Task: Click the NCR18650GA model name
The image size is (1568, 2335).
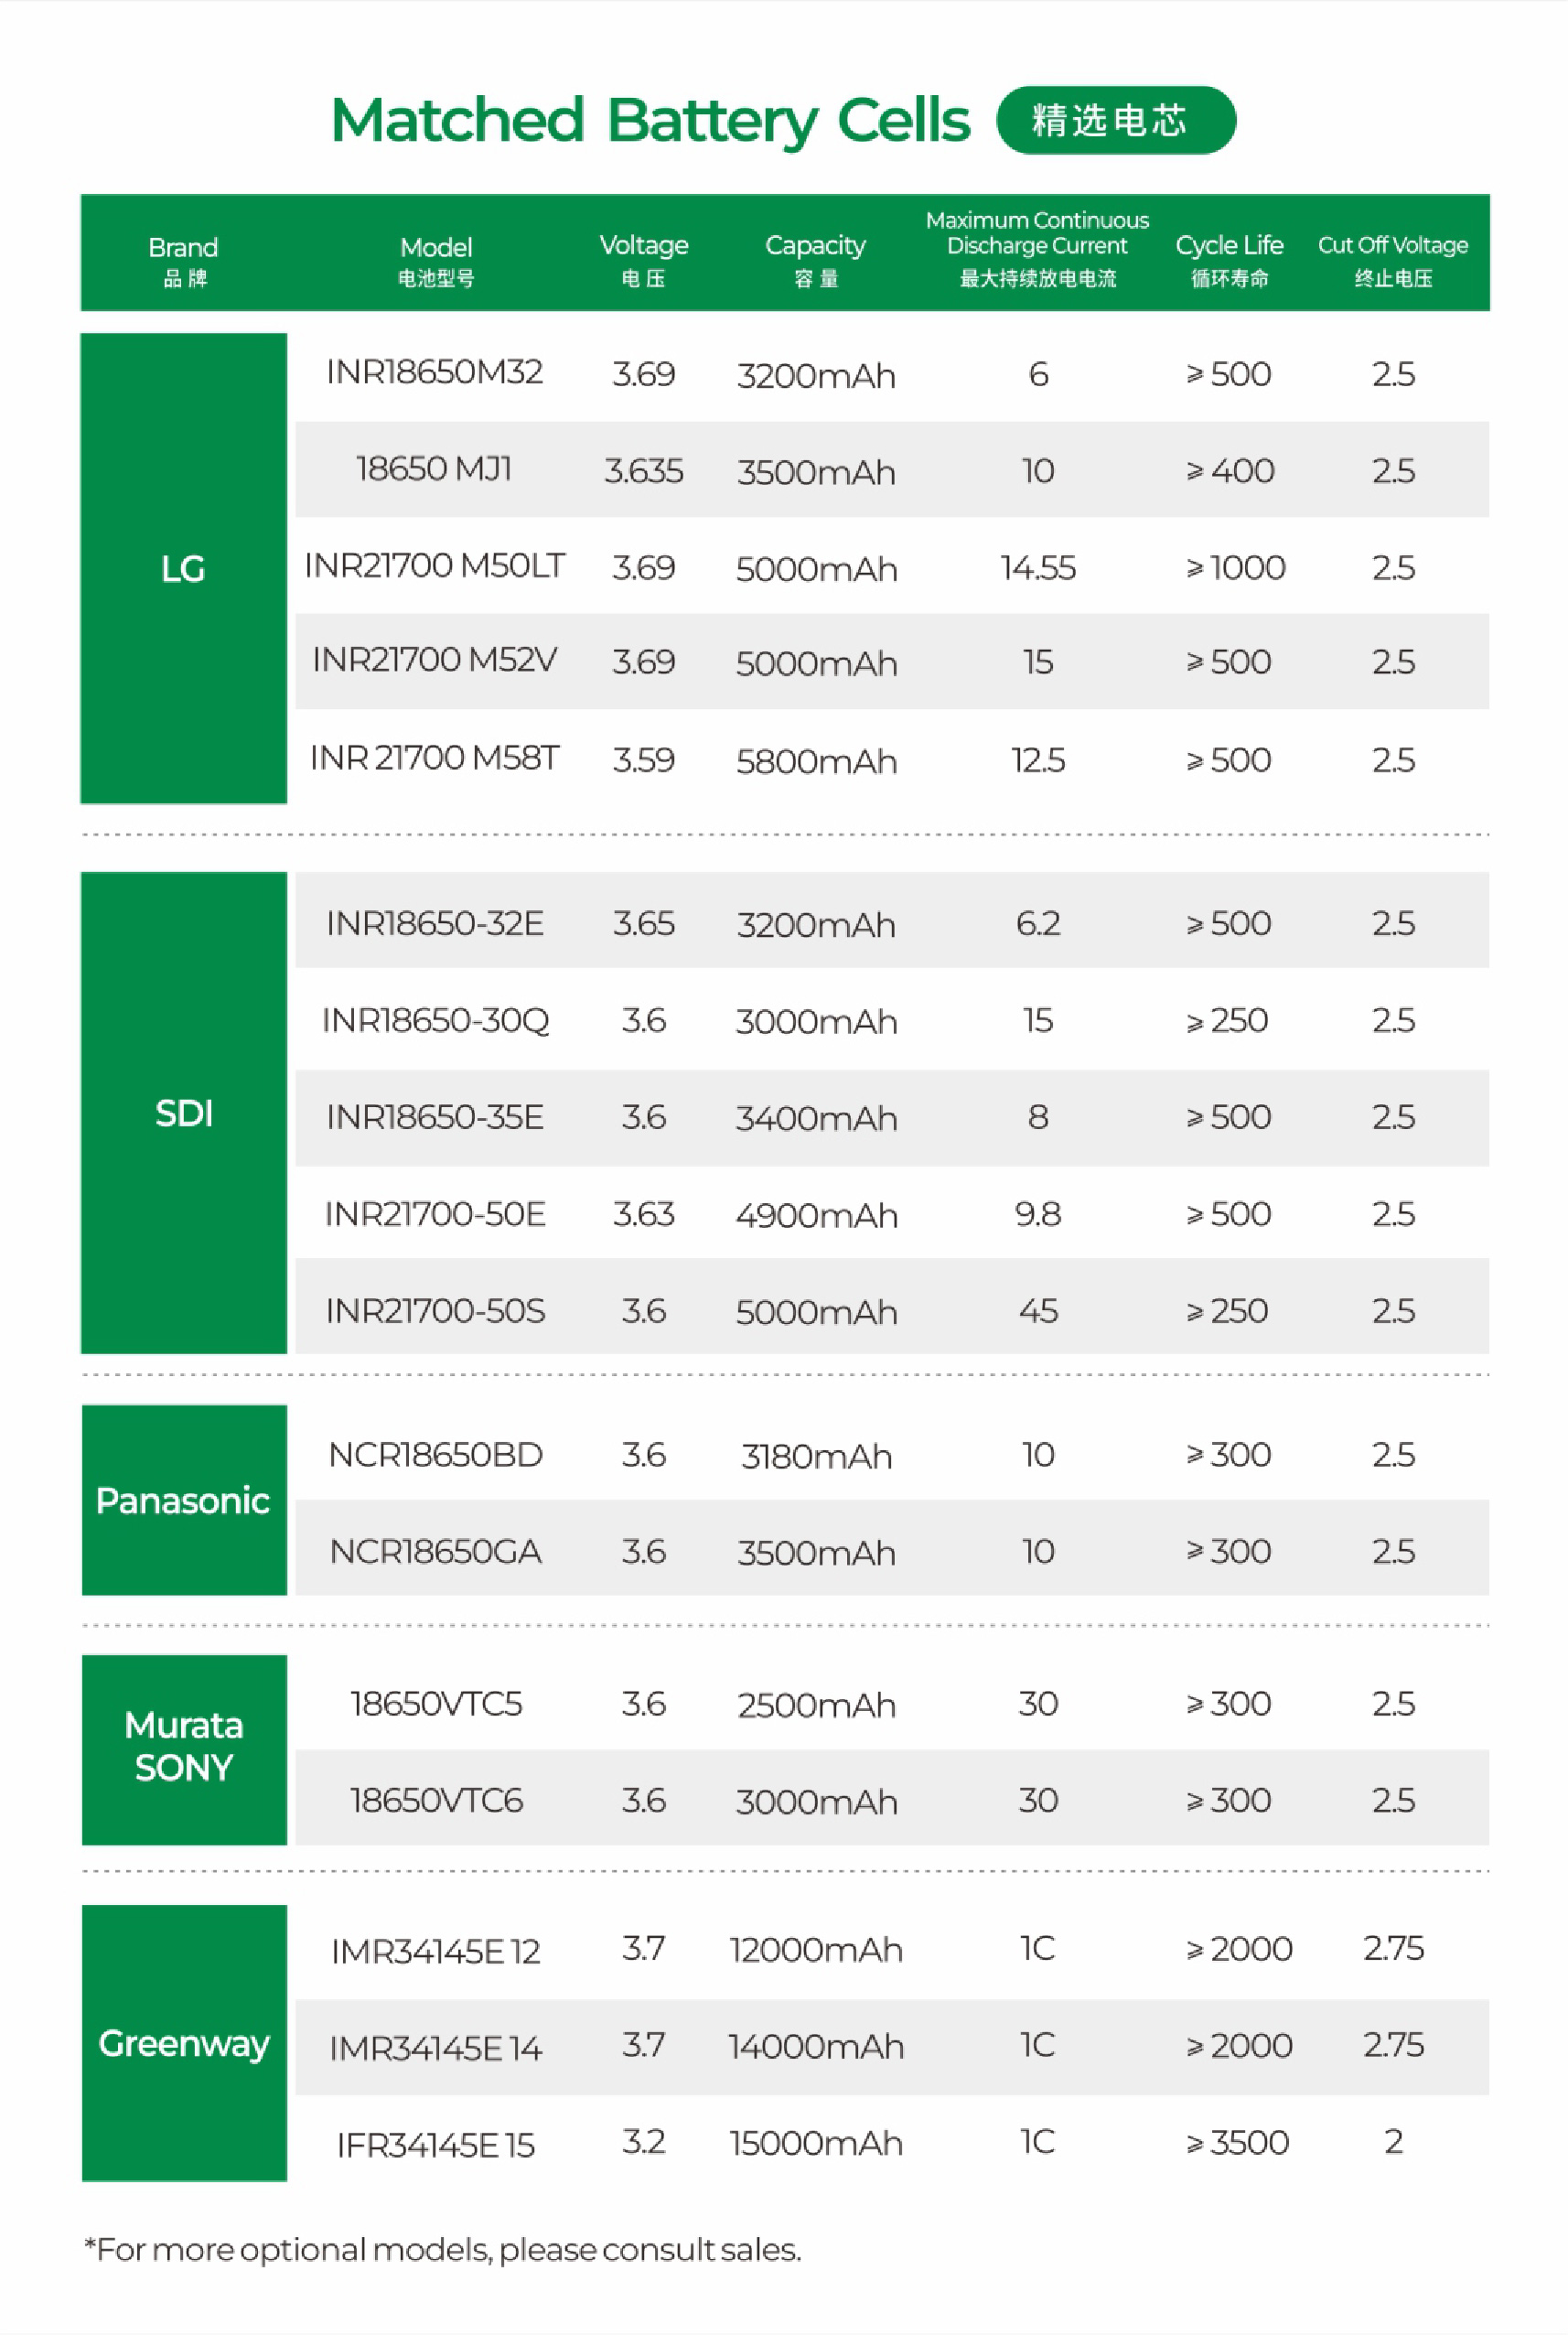Action: click(435, 1551)
